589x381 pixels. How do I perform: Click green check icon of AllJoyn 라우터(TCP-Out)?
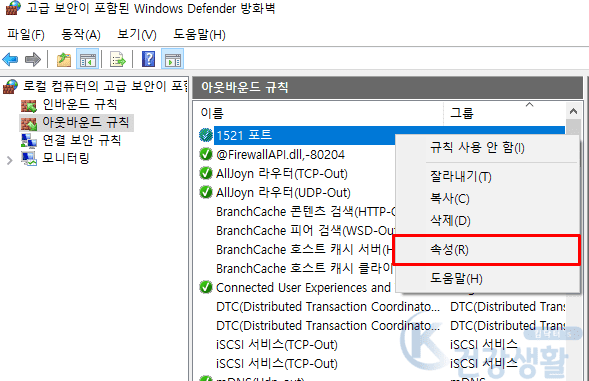206,173
